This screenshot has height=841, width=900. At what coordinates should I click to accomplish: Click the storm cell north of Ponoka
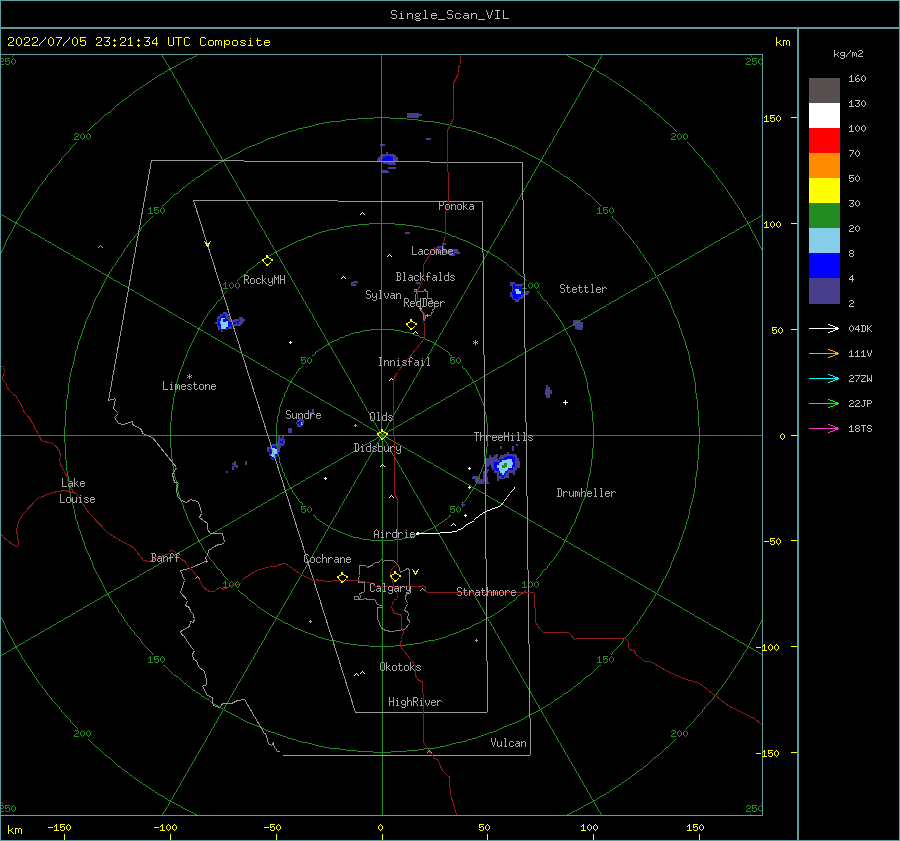388,159
